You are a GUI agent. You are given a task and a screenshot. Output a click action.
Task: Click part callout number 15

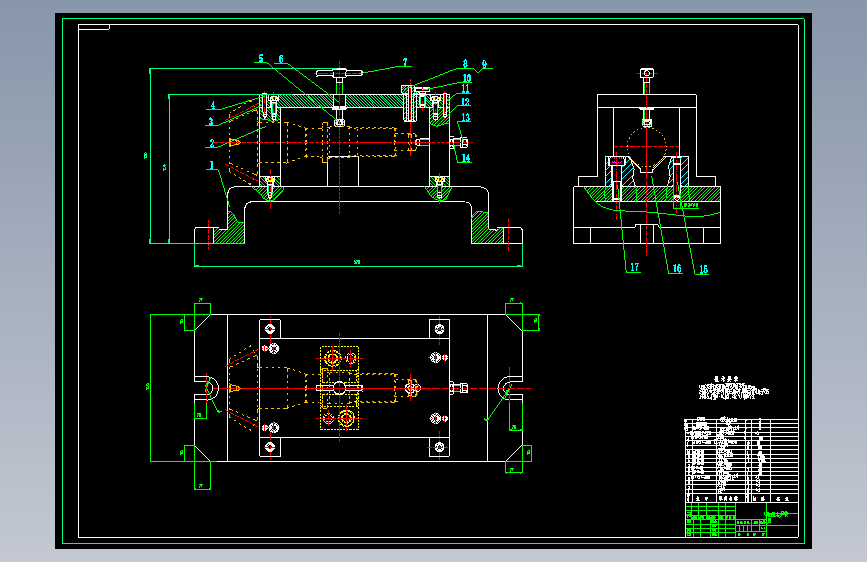(x=703, y=269)
